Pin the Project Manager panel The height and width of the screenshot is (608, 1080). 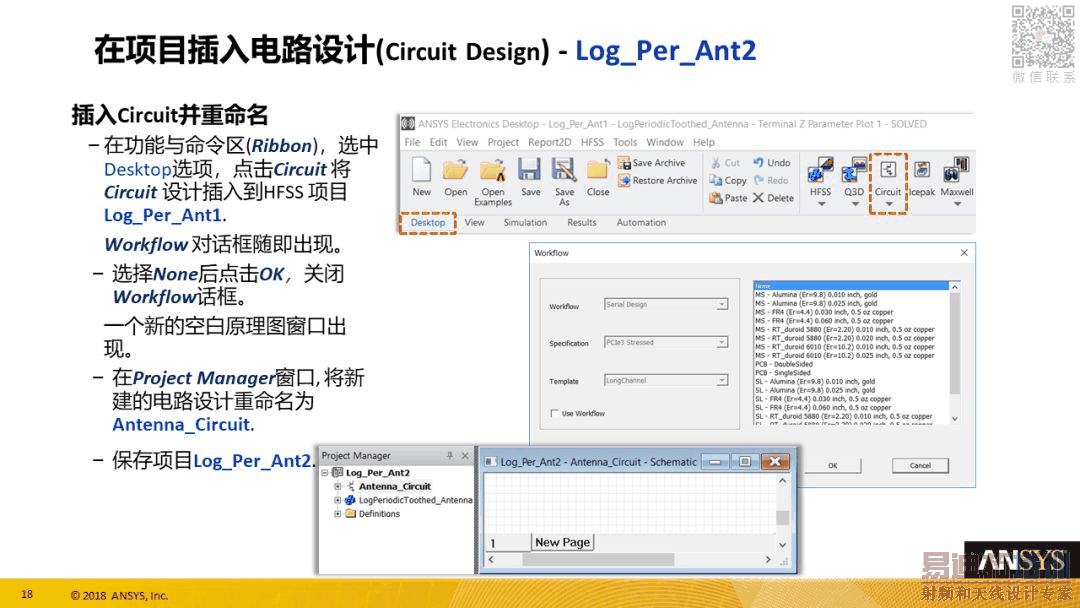[x=450, y=455]
